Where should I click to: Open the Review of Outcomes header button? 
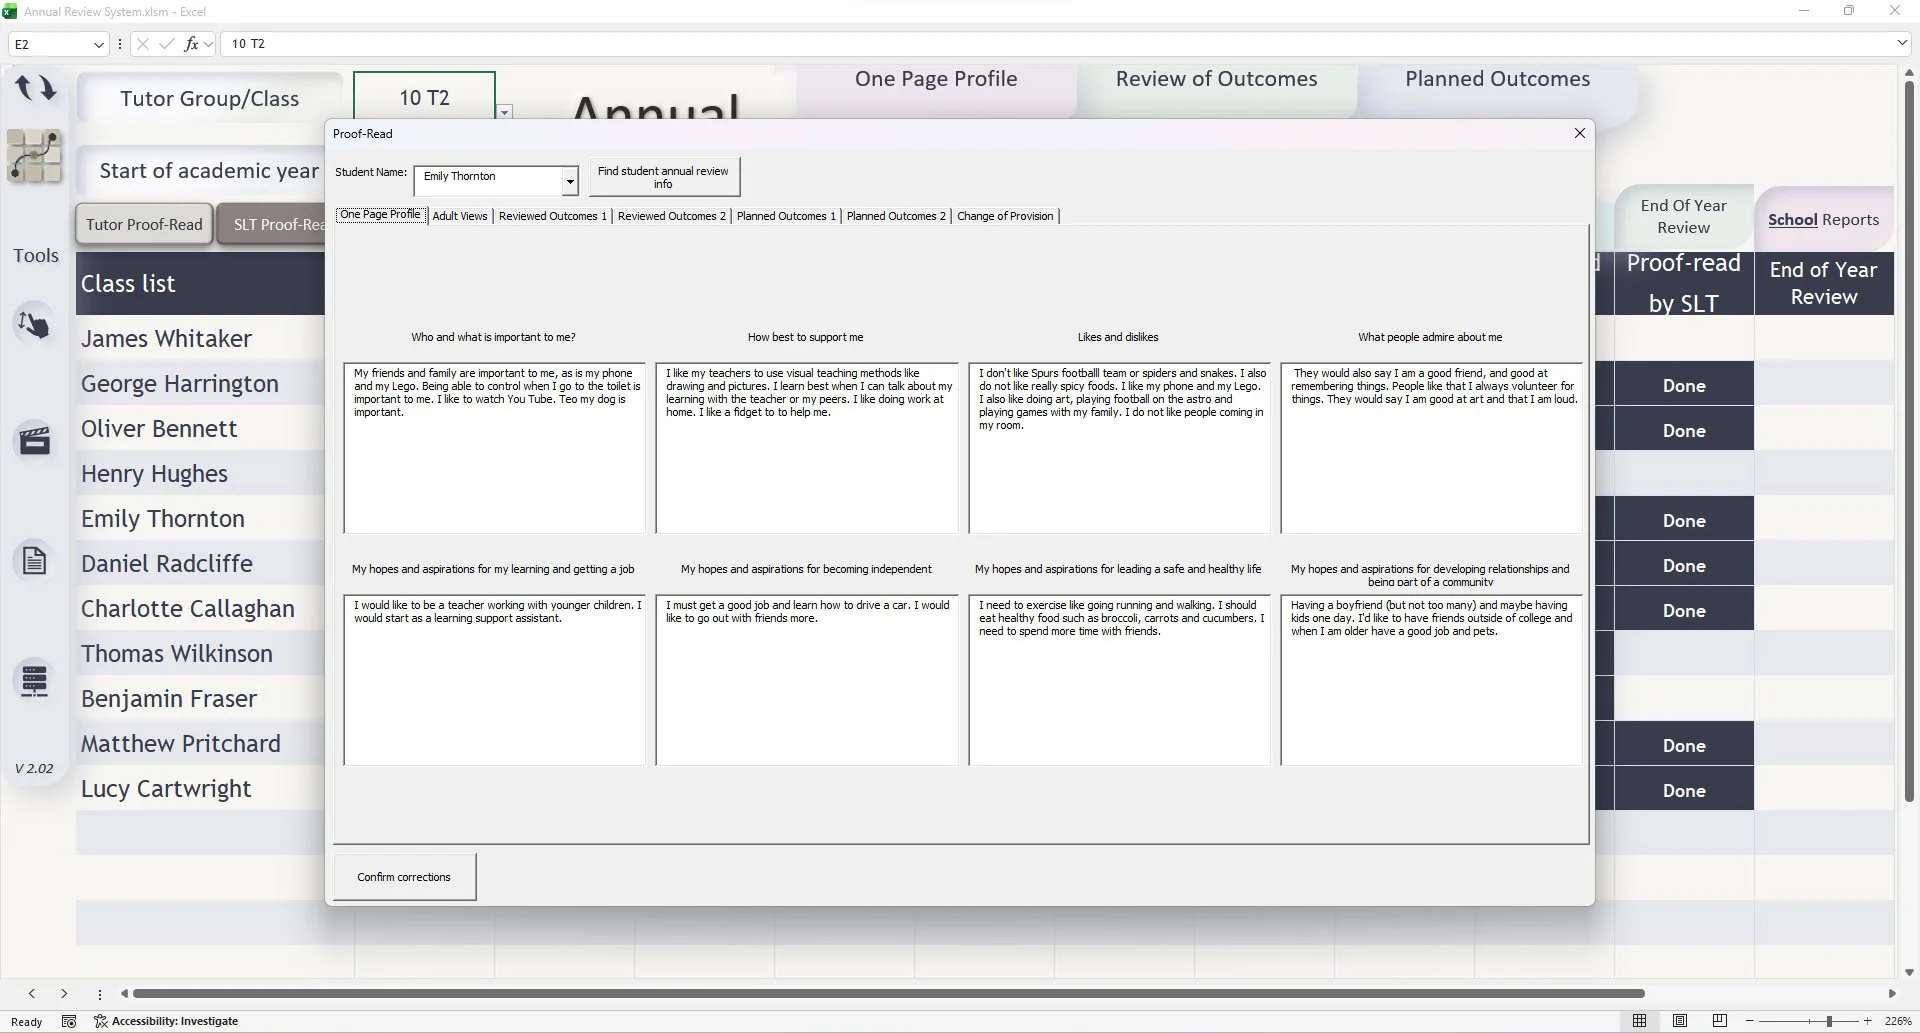pos(1216,79)
